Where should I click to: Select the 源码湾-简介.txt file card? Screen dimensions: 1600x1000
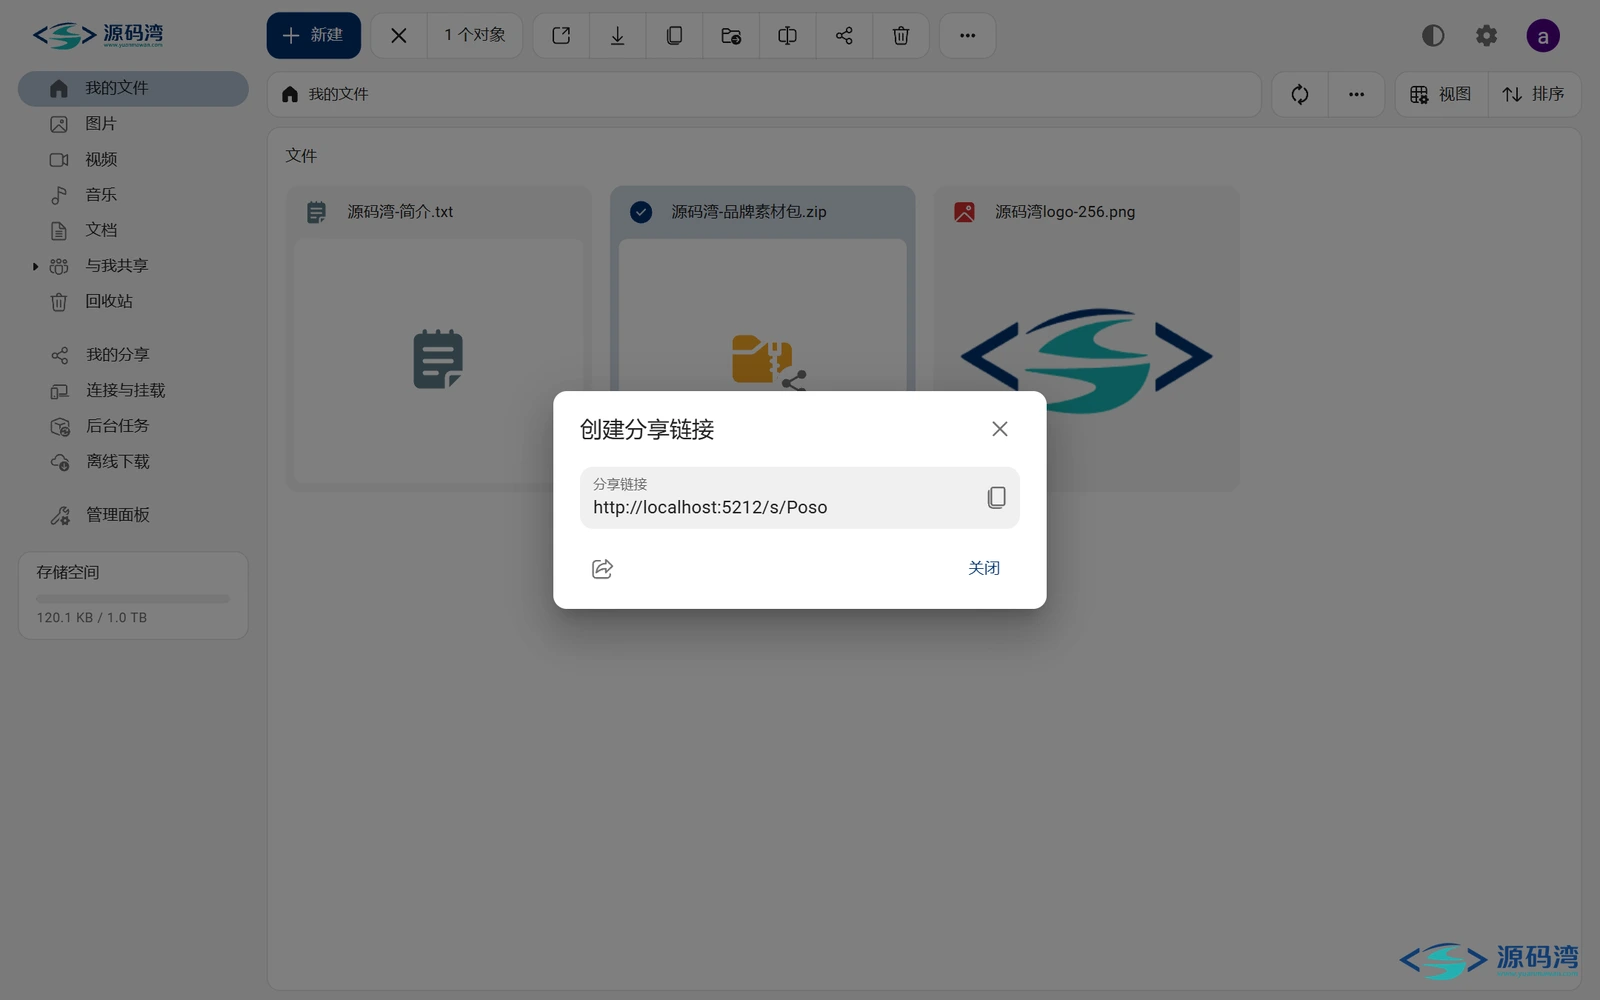click(x=438, y=338)
